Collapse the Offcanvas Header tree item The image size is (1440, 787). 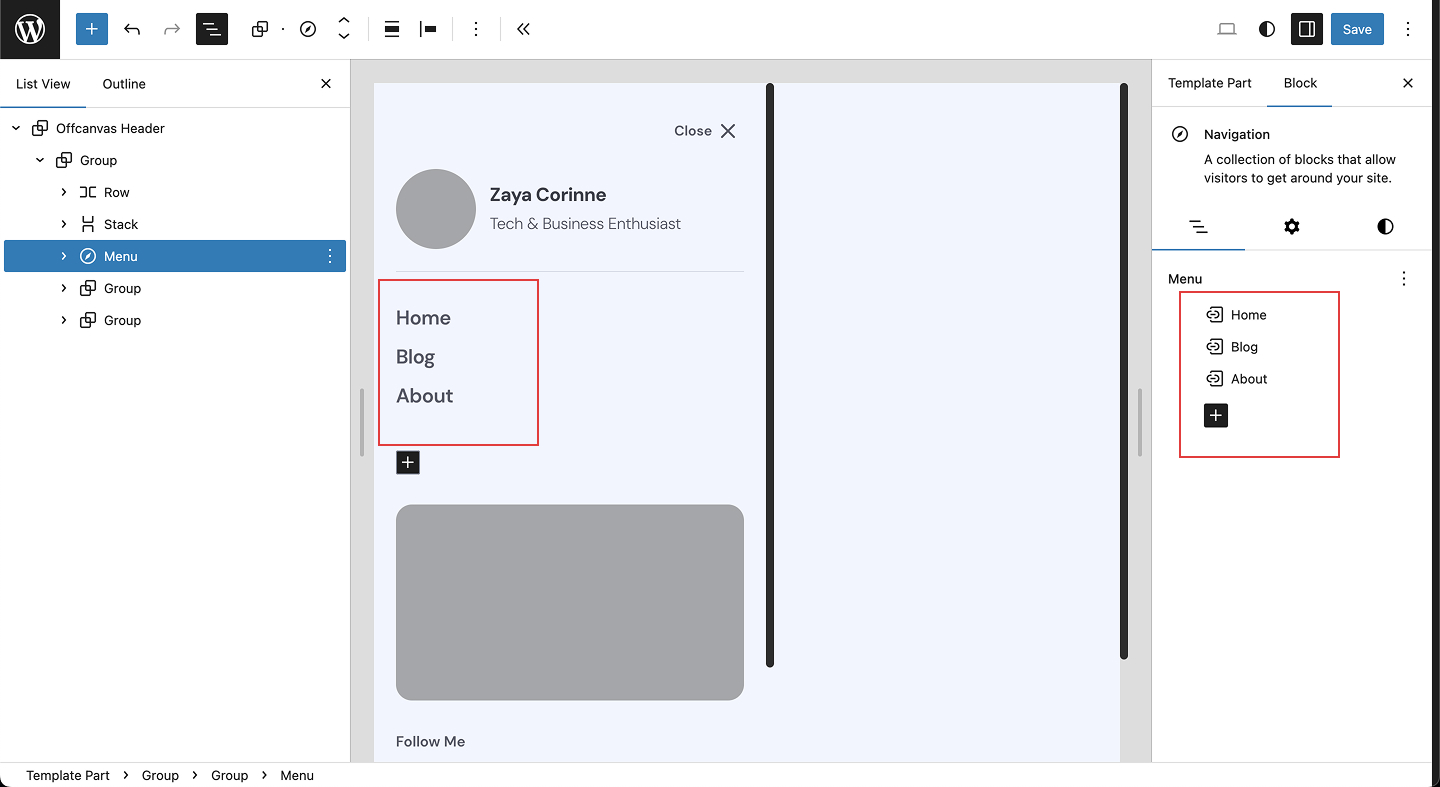tap(16, 128)
